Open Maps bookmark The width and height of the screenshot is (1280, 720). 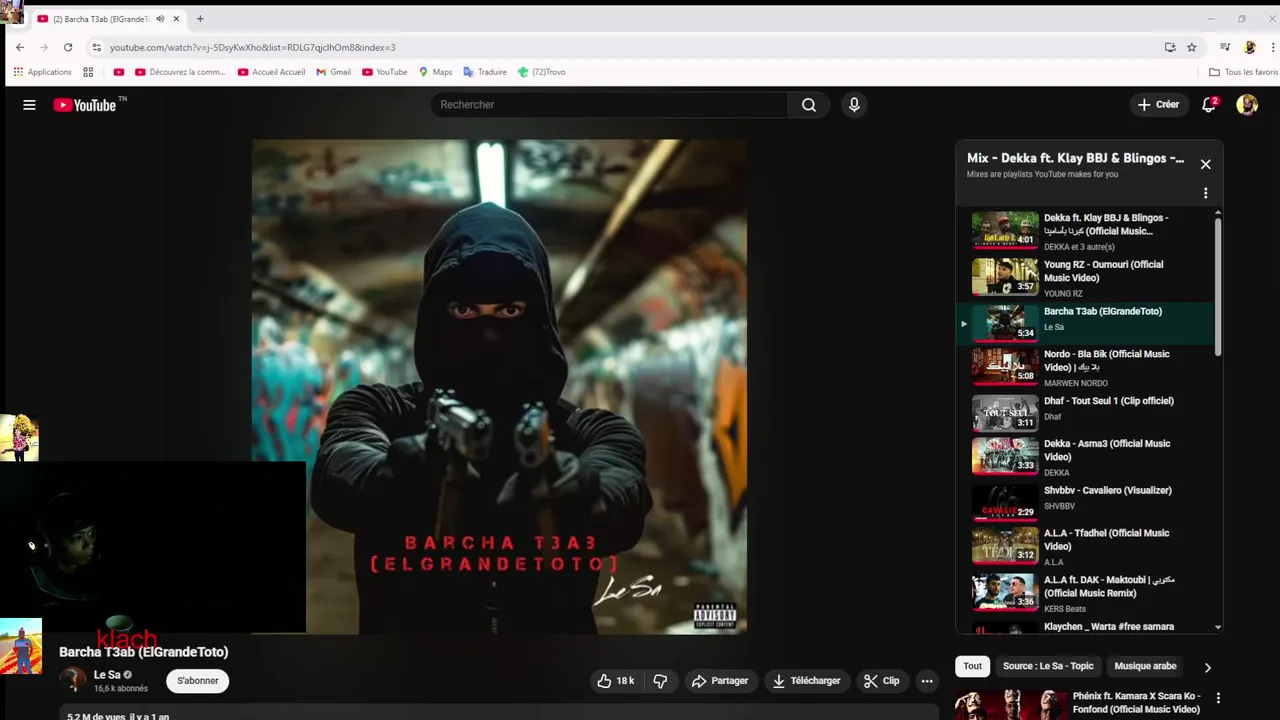[x=435, y=72]
